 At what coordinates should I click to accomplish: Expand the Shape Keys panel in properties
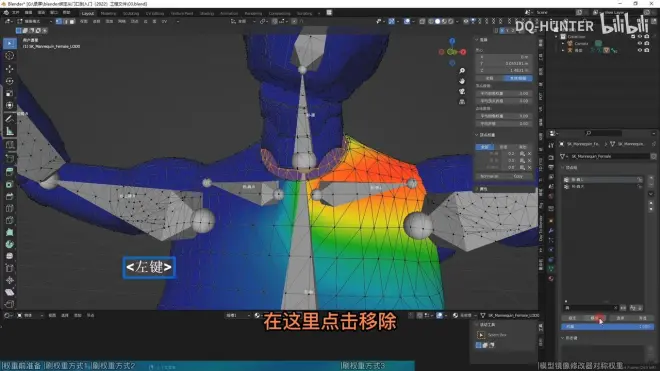coord(563,338)
